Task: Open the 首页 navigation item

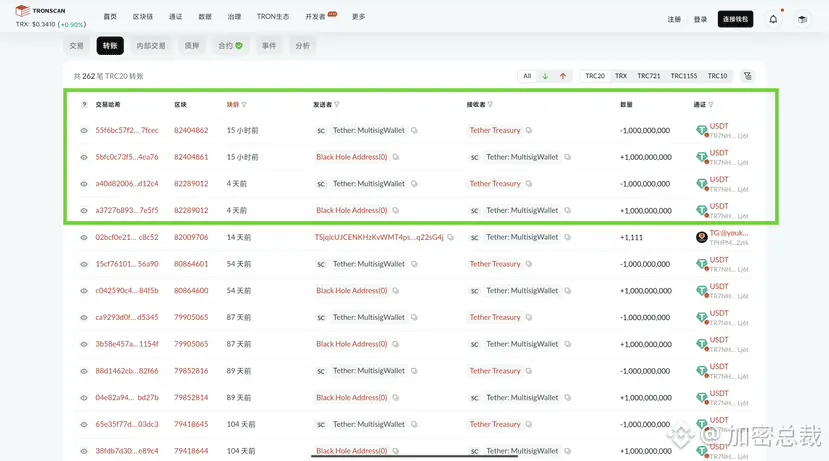Action: [110, 17]
